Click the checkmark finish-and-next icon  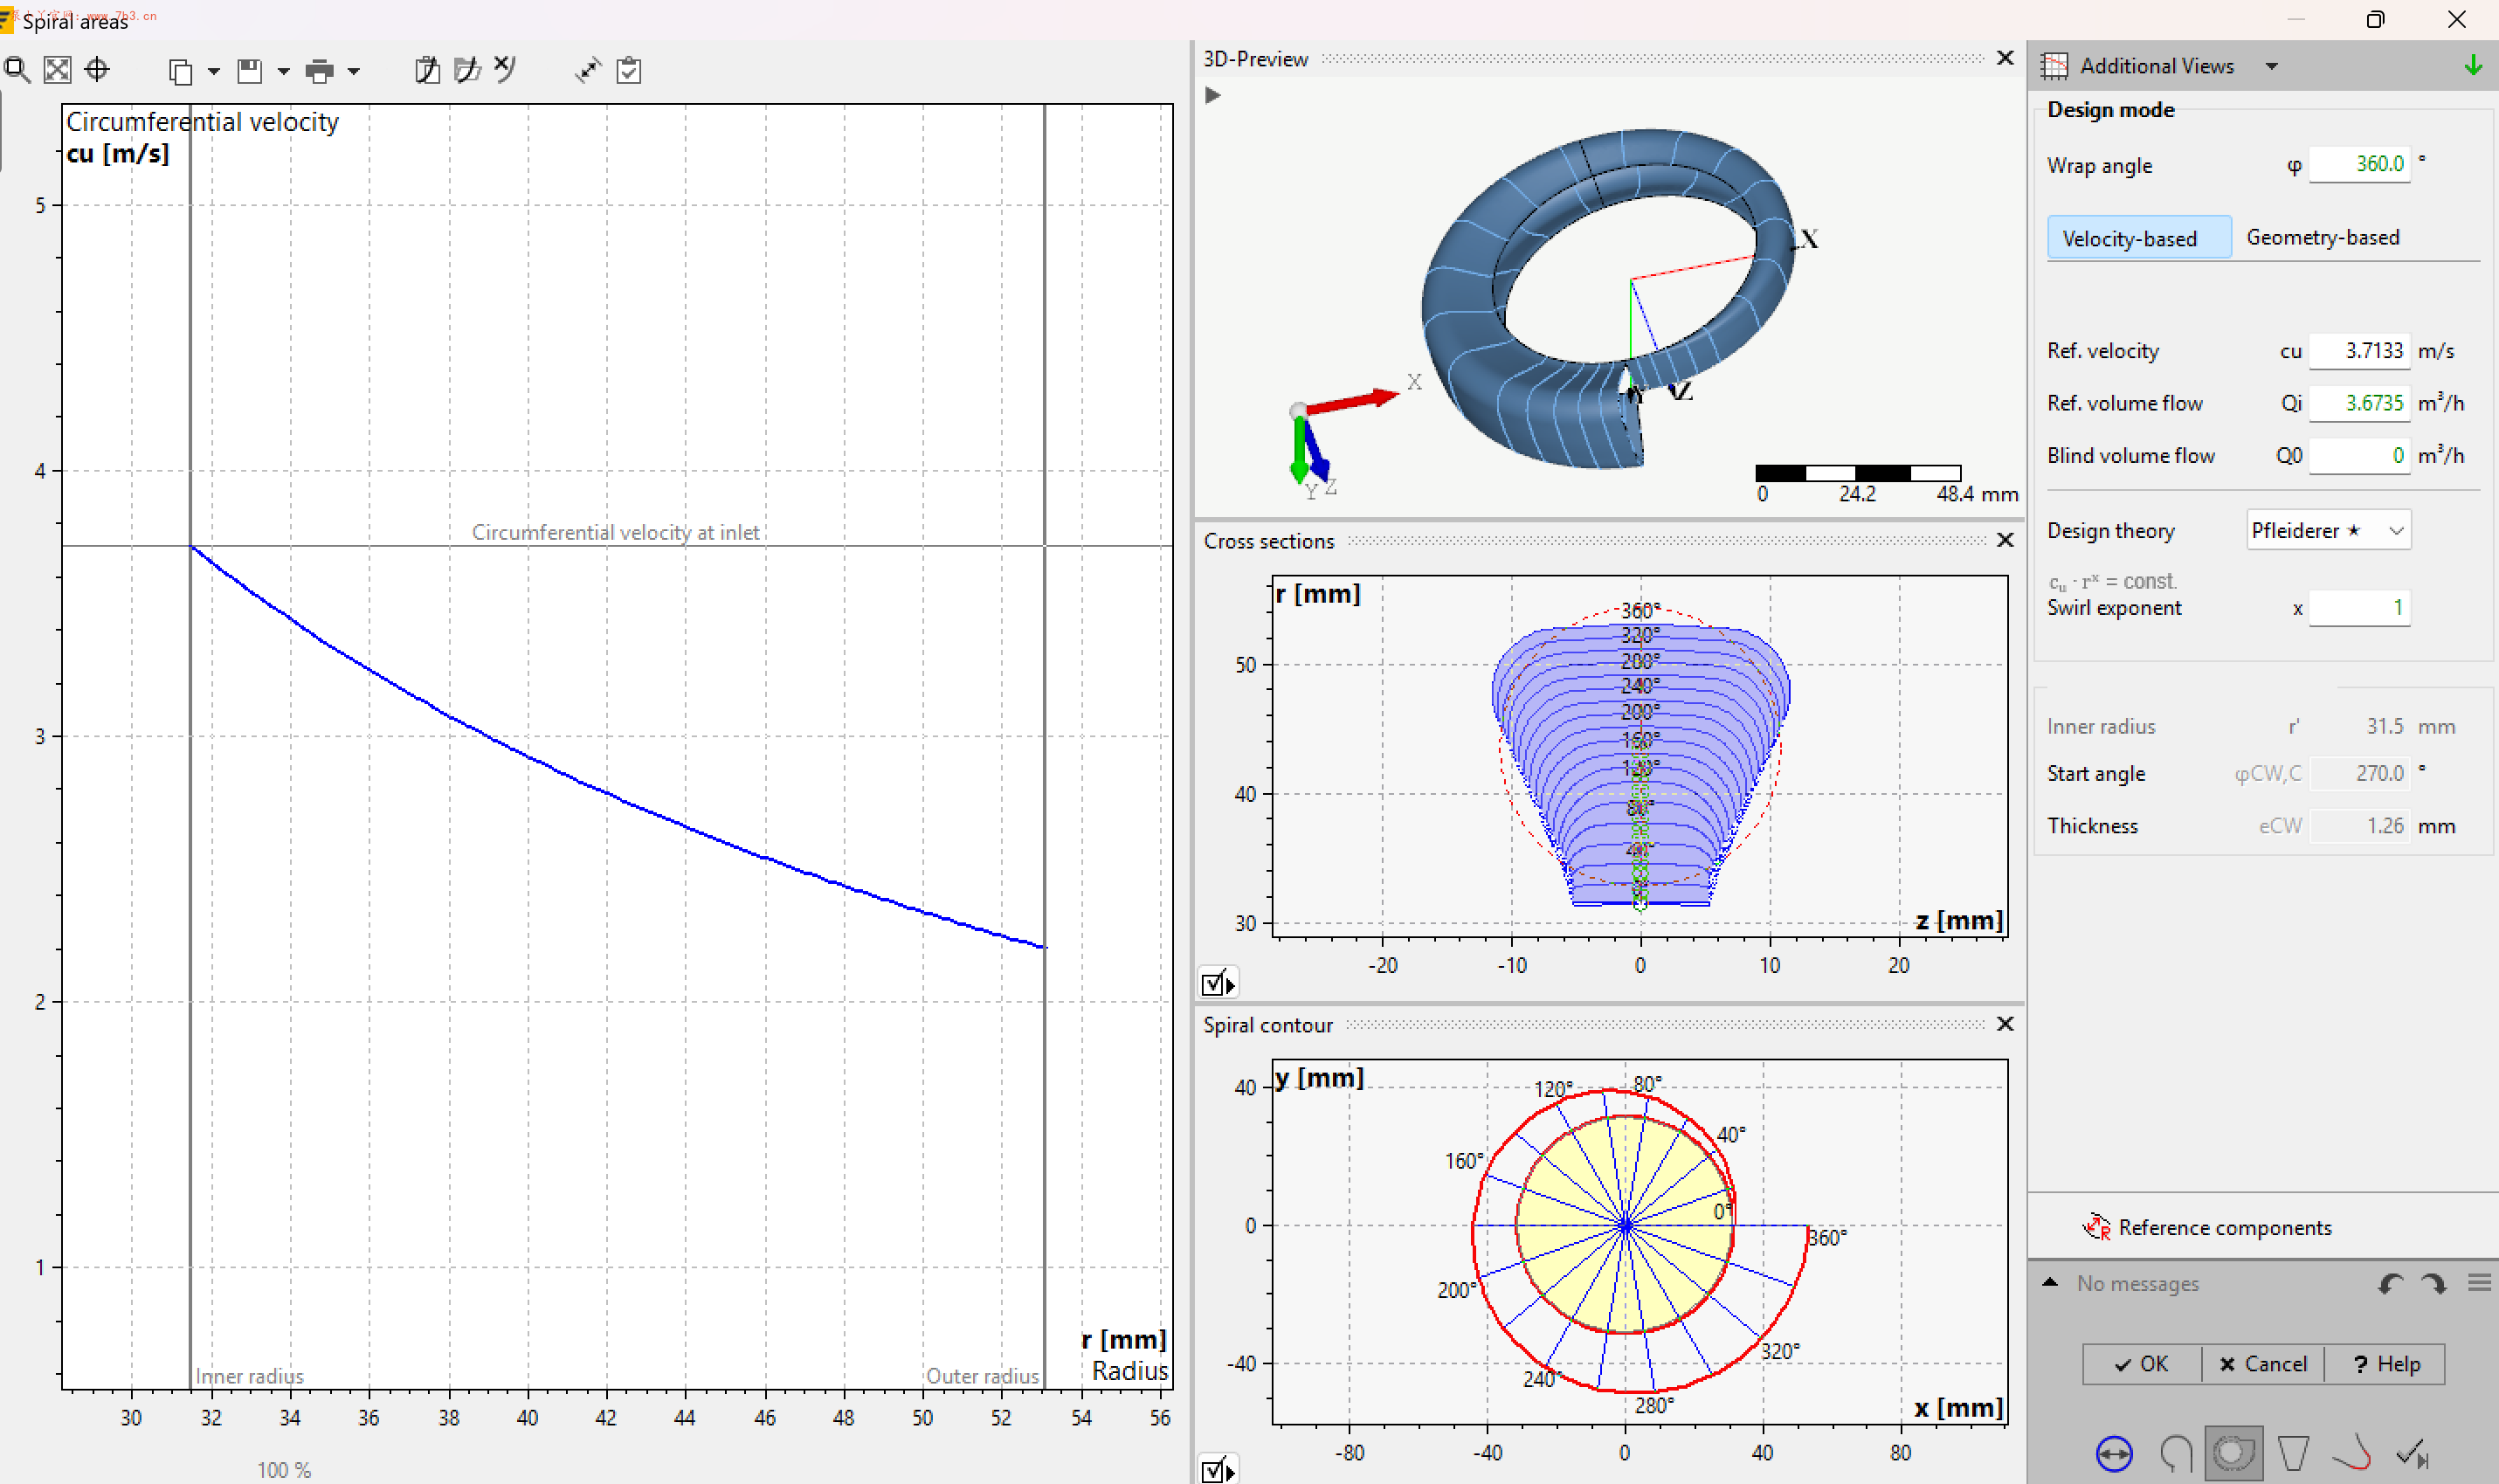click(x=2413, y=1453)
